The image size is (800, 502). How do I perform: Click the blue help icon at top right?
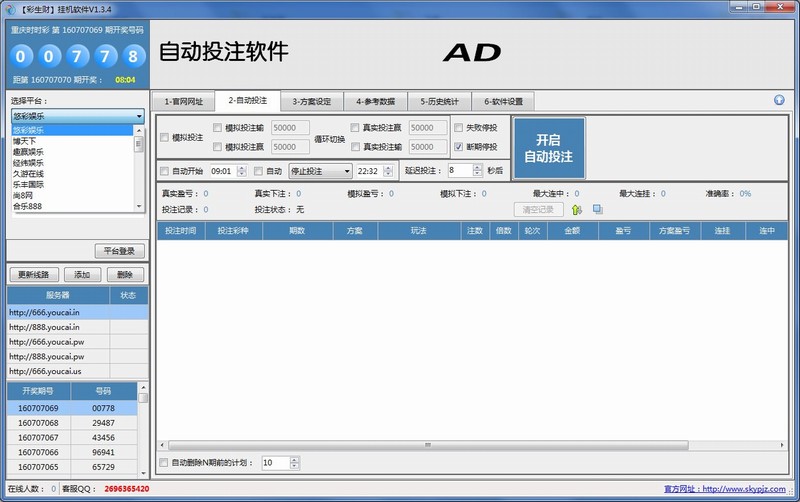[x=779, y=100]
